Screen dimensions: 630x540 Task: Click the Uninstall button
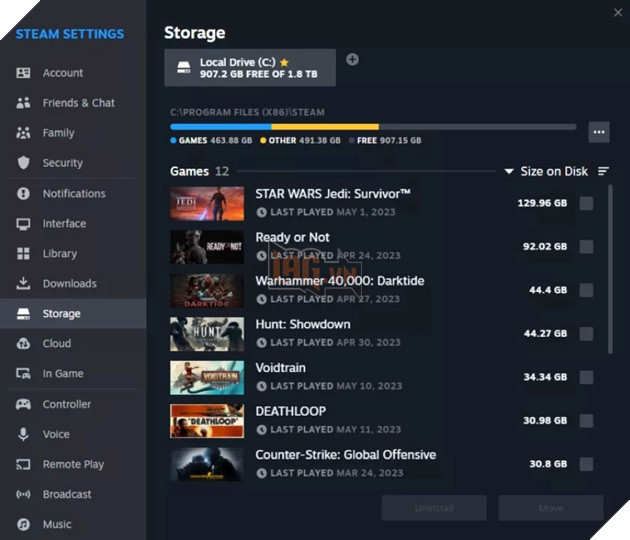[x=434, y=508]
